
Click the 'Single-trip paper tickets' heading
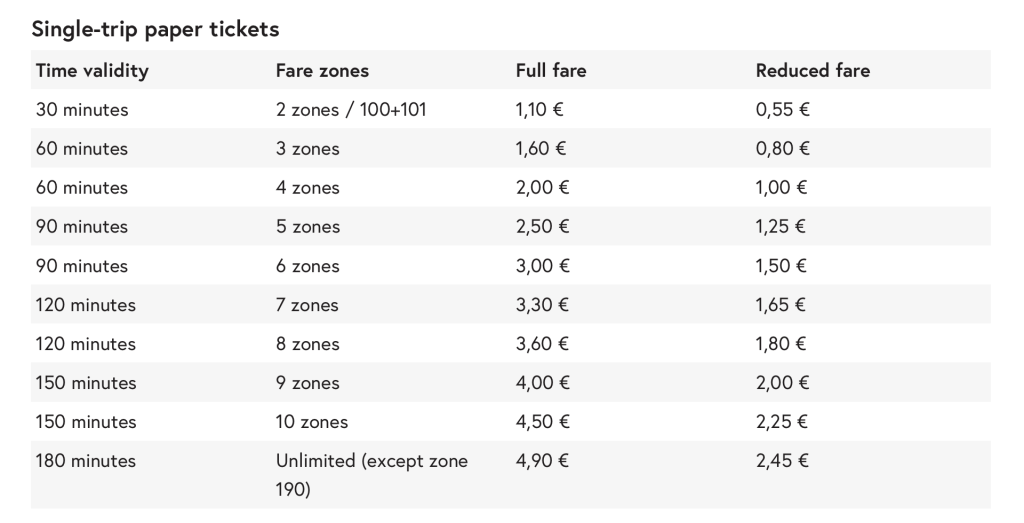pos(155,29)
